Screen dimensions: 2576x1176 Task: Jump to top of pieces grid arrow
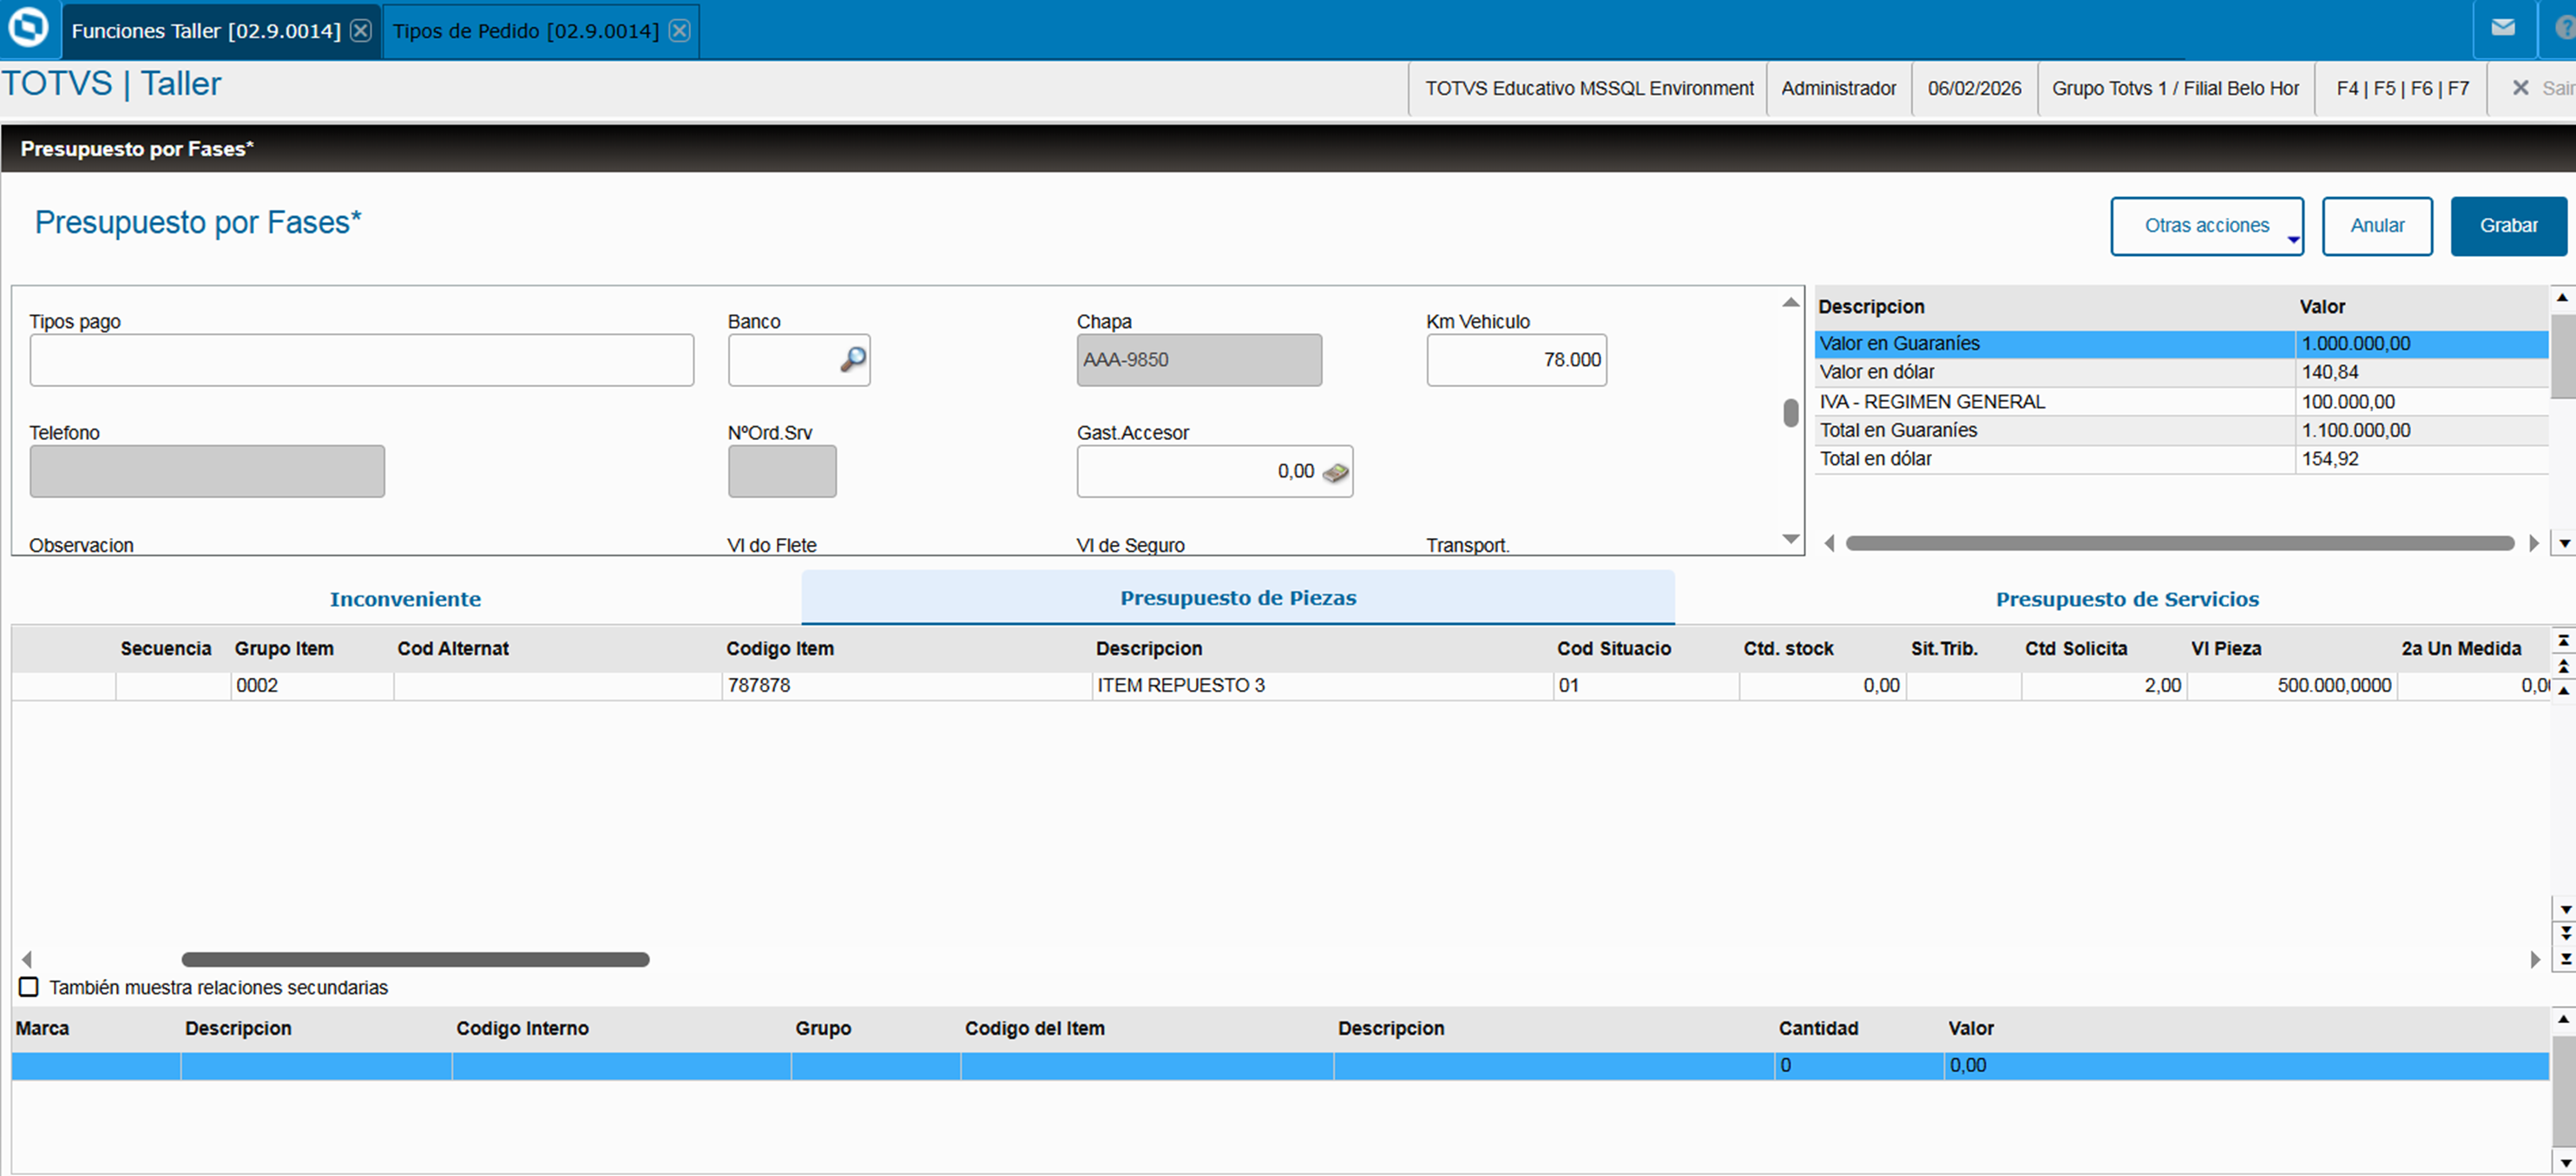click(x=2563, y=640)
